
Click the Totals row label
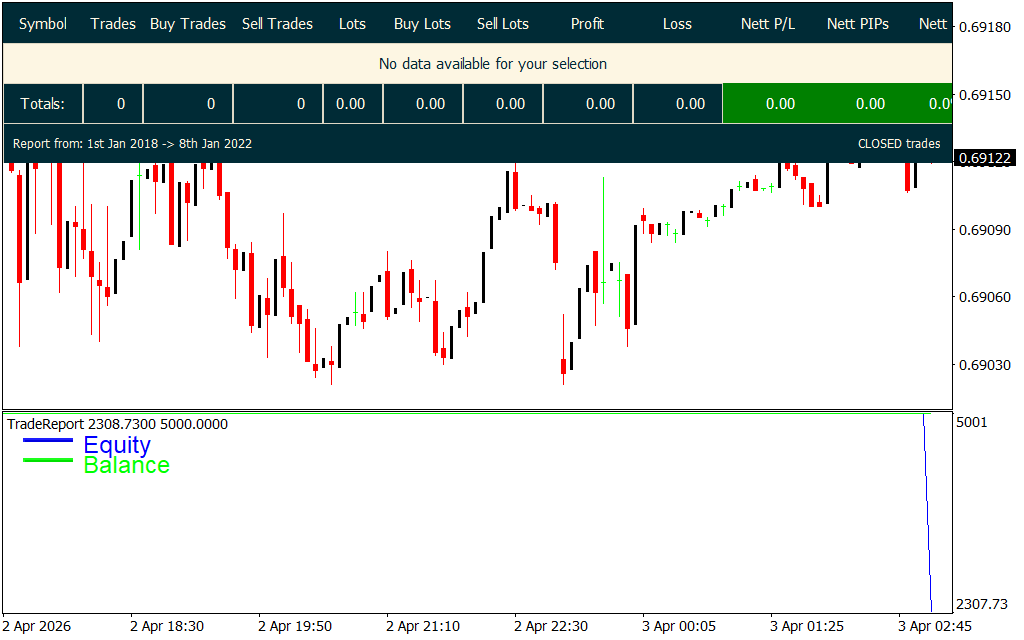click(43, 104)
